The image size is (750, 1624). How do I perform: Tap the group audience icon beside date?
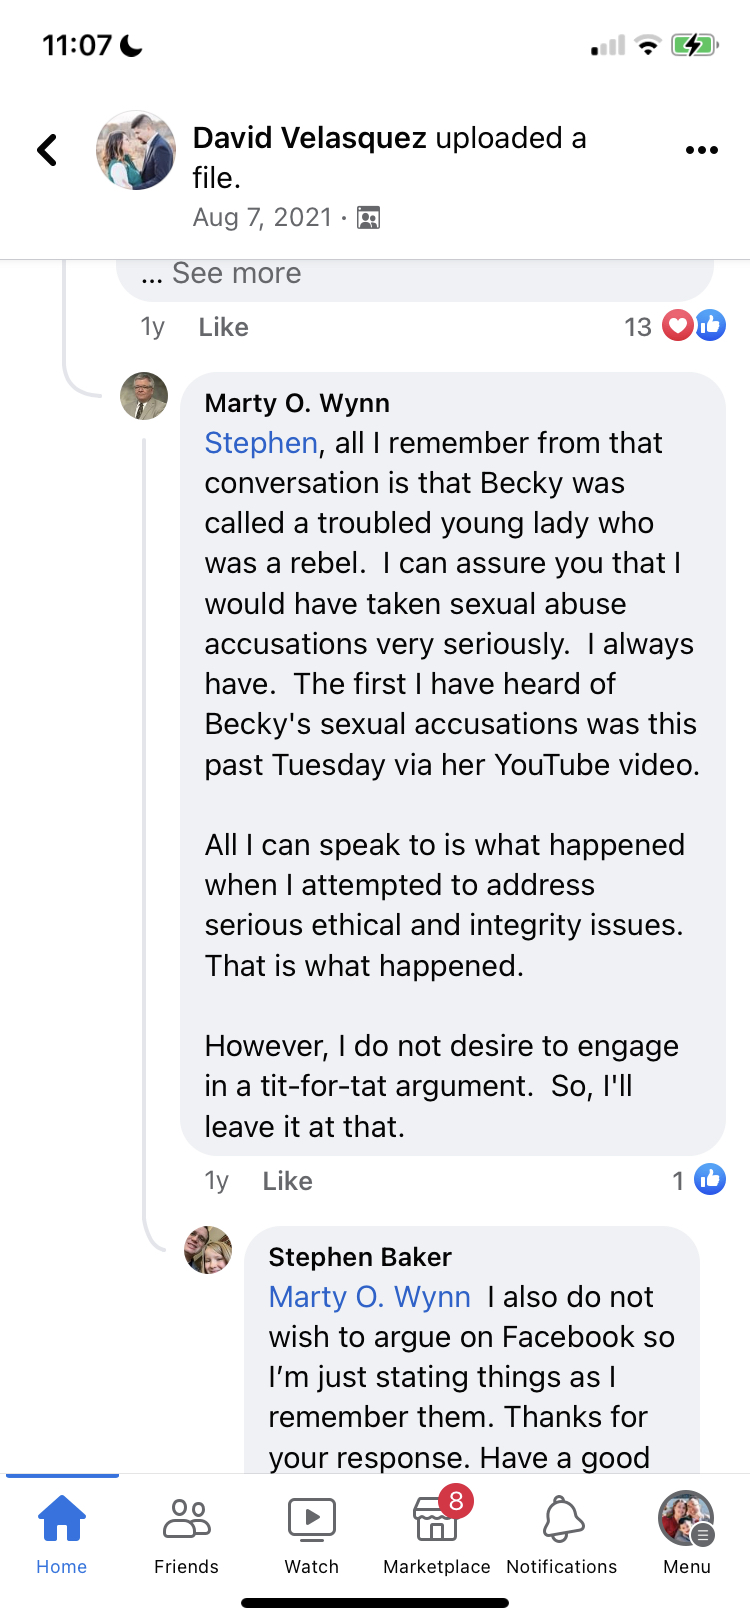point(369,218)
